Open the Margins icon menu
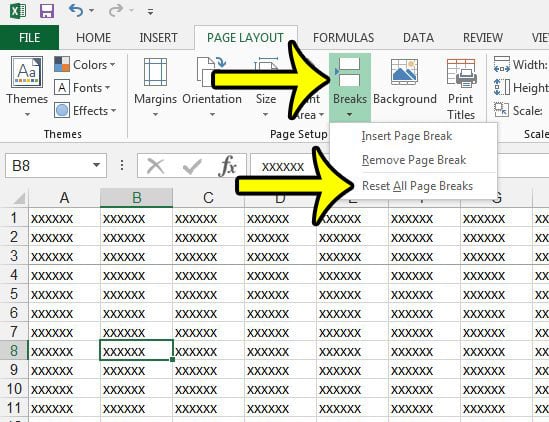The height and width of the screenshot is (422, 549). click(155, 72)
